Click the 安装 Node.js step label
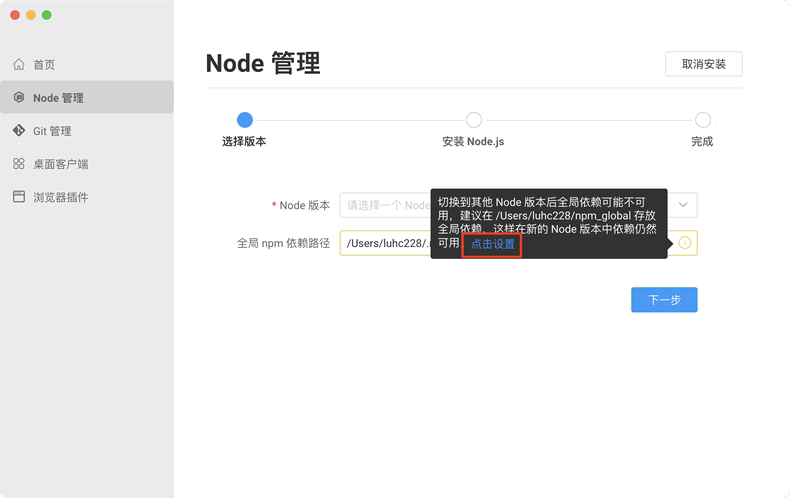Screen dimensions: 790x498 (473, 142)
